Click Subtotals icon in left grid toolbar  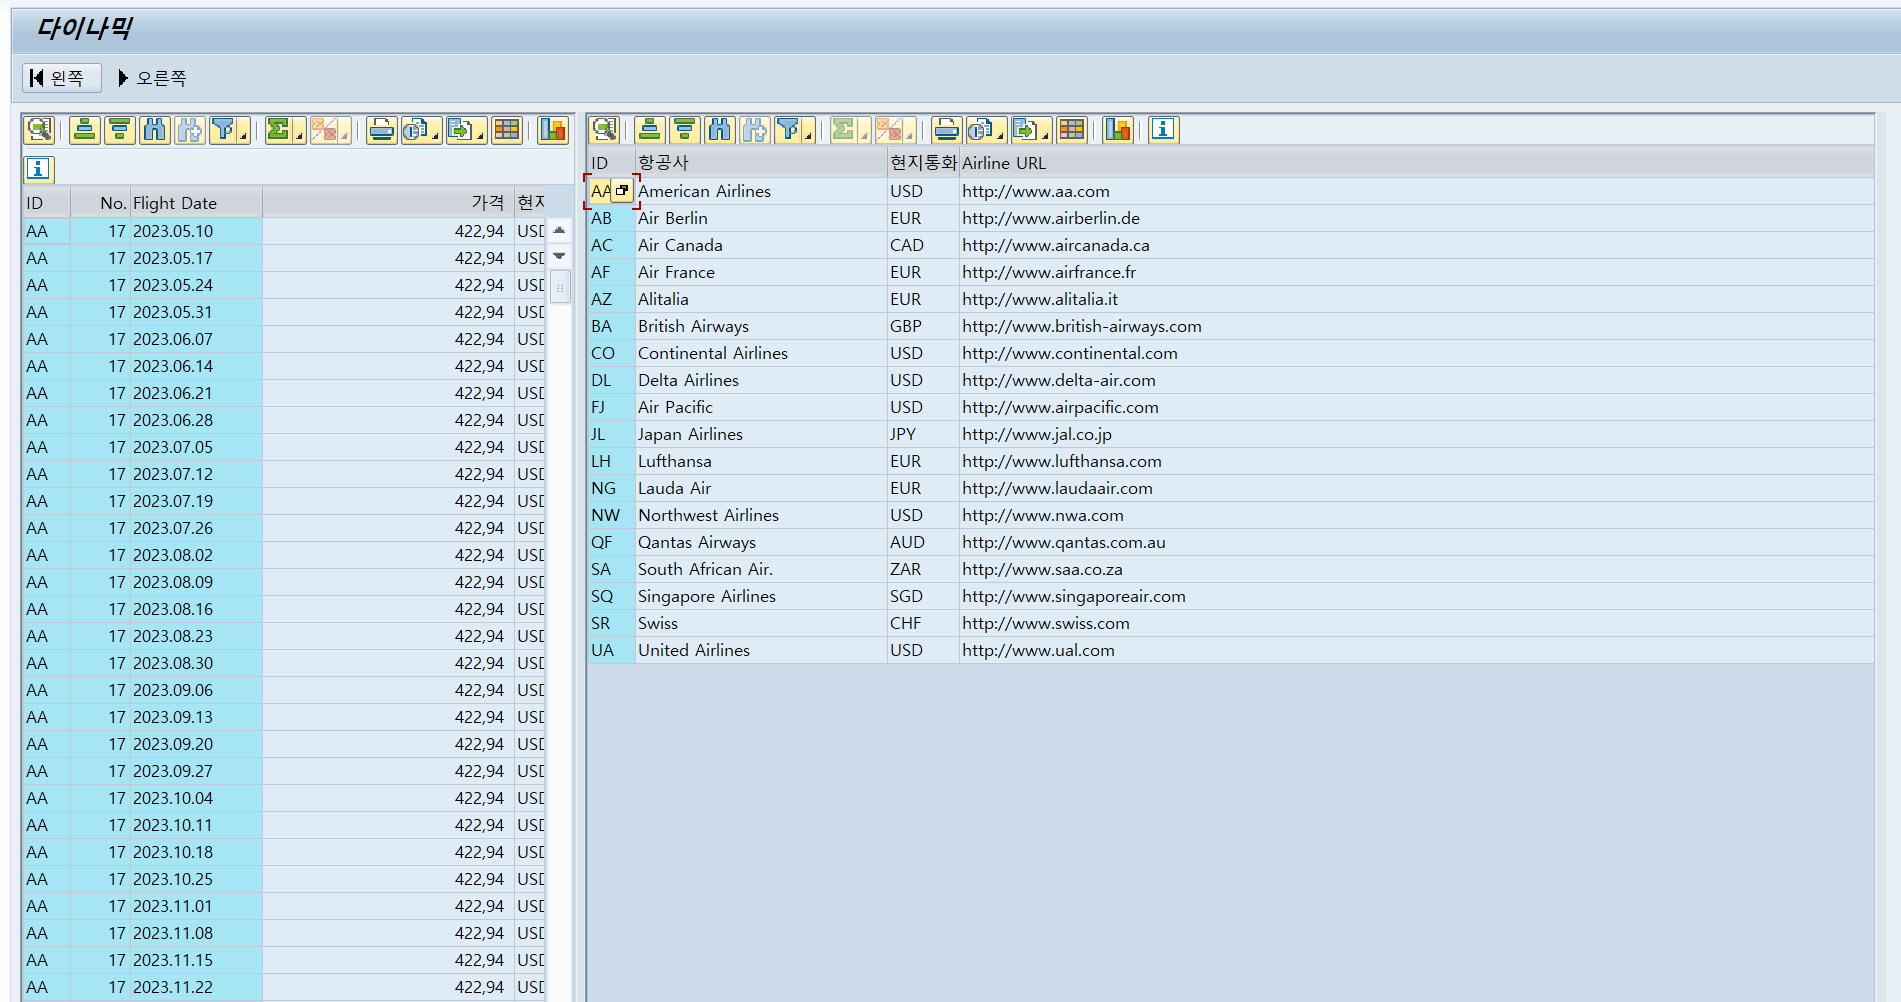click(x=323, y=130)
